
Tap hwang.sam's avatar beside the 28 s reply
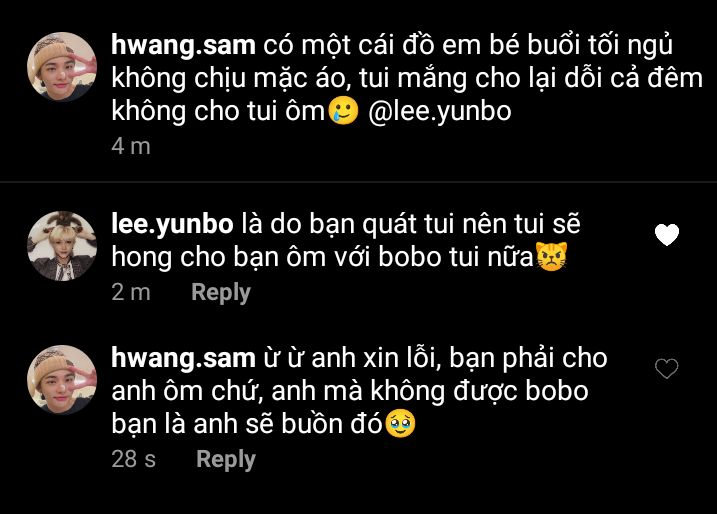(62, 380)
